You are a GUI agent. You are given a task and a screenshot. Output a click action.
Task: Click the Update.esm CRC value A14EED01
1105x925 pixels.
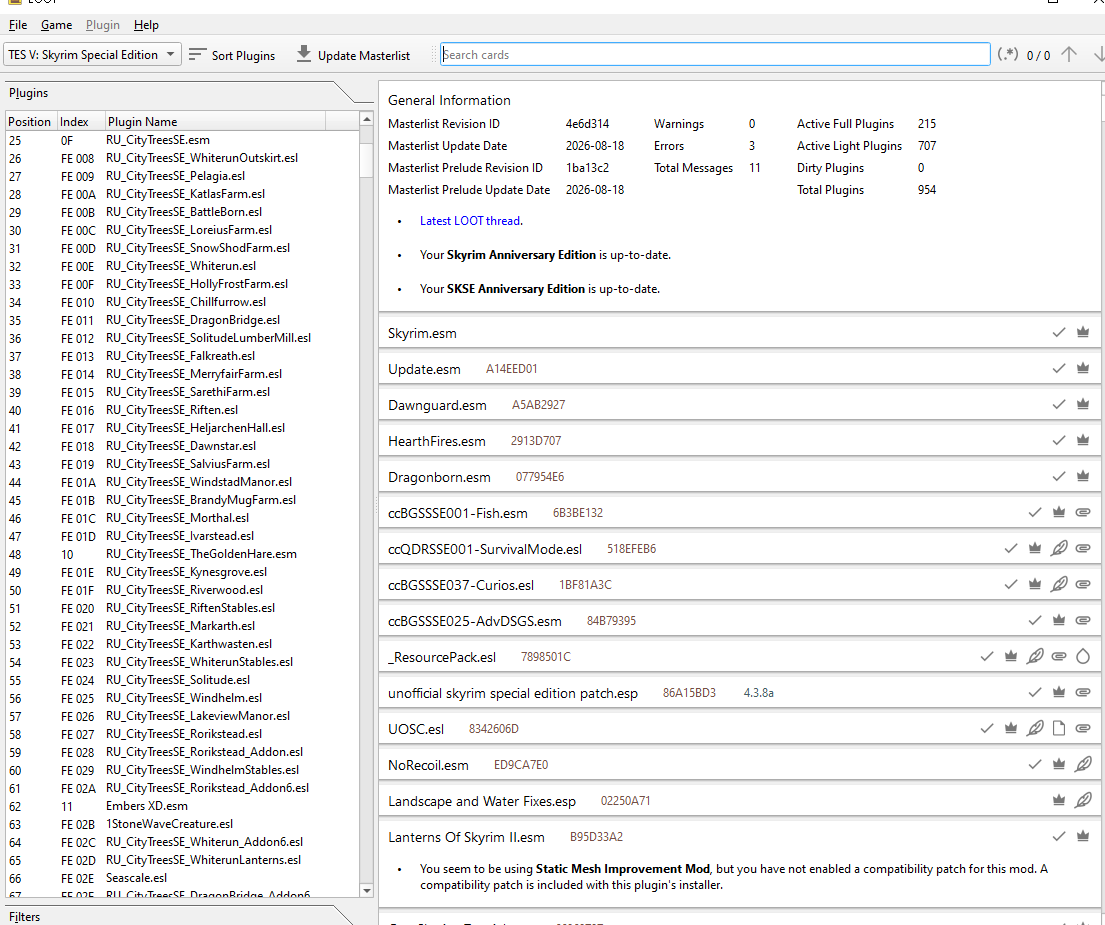click(x=512, y=369)
